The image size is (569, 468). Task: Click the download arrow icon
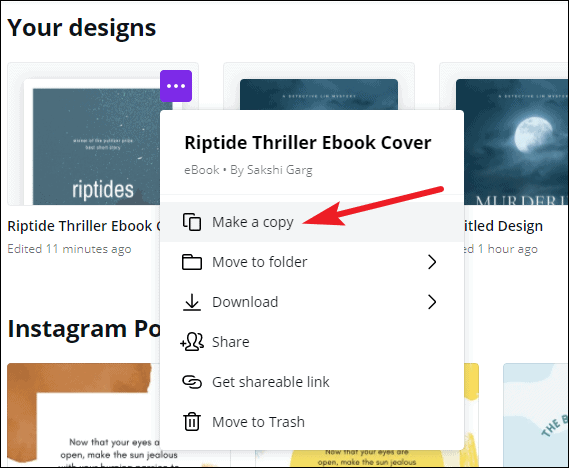192,302
